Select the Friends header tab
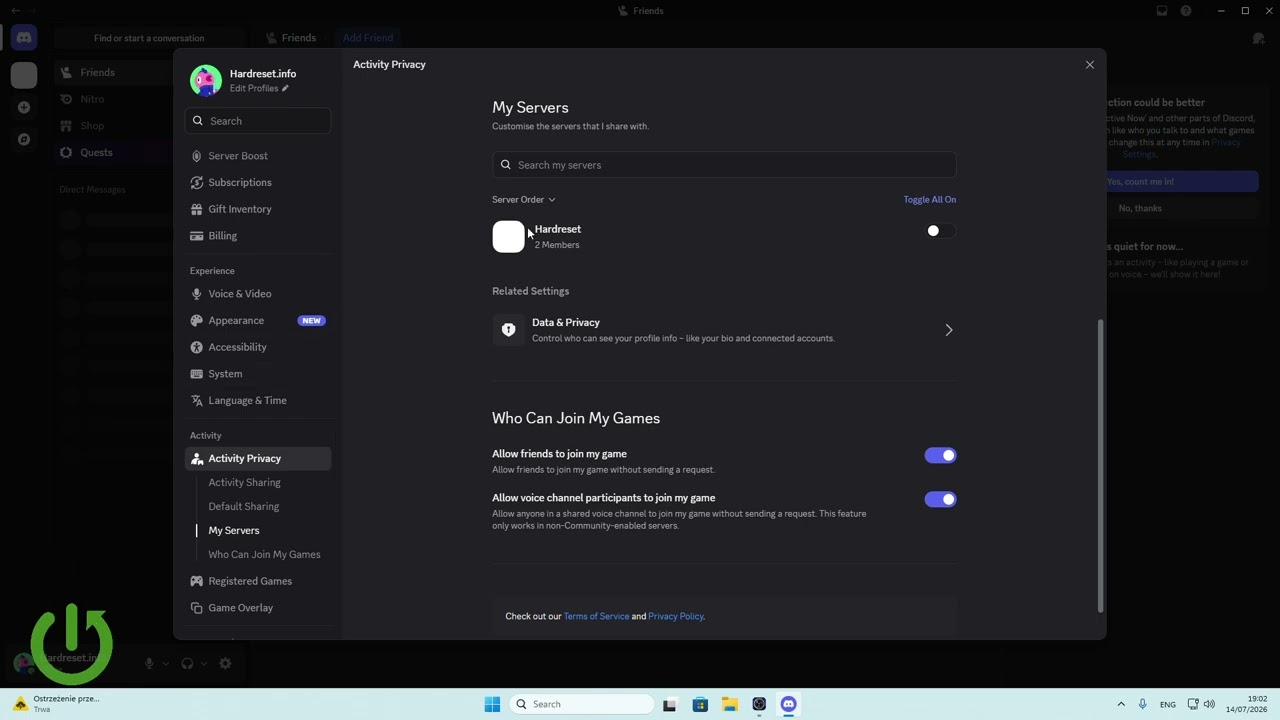Screen dimensions: 1280x720 (291, 38)
